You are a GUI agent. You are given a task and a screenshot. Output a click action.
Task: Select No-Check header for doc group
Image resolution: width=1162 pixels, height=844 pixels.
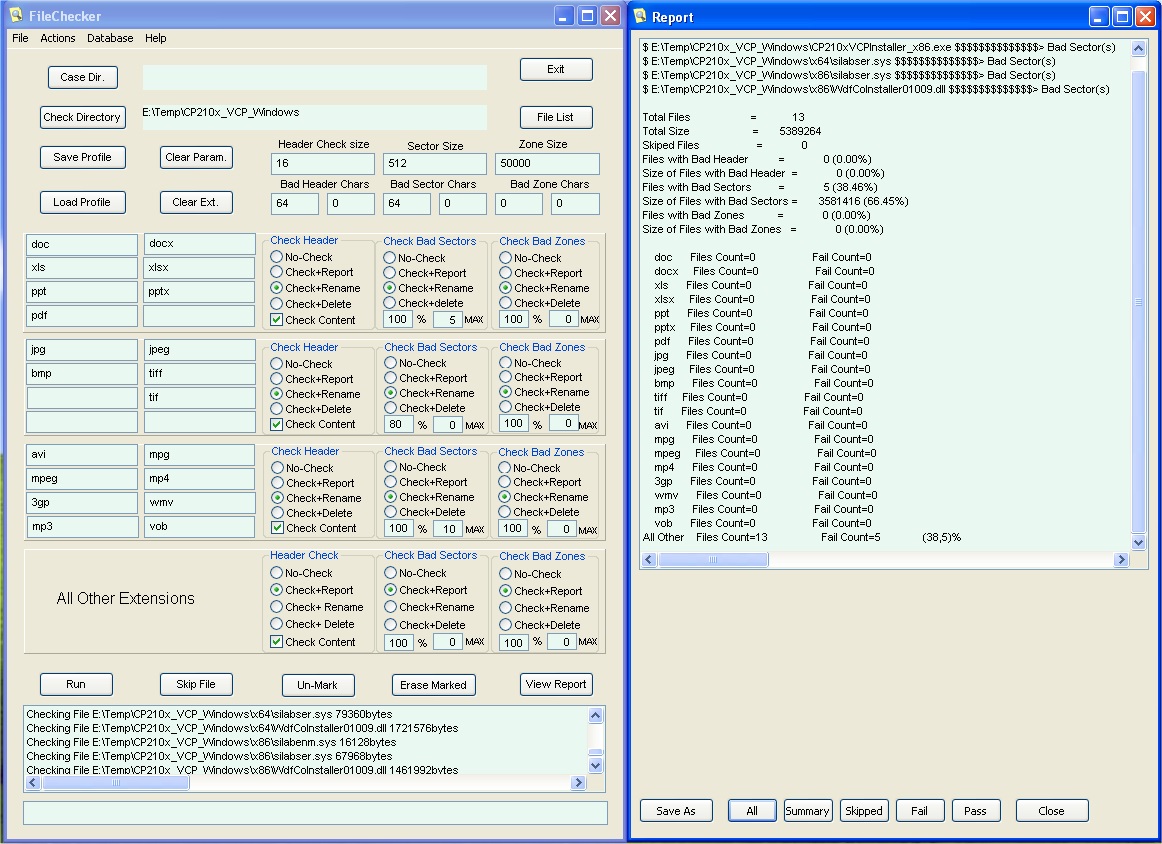[x=277, y=257]
